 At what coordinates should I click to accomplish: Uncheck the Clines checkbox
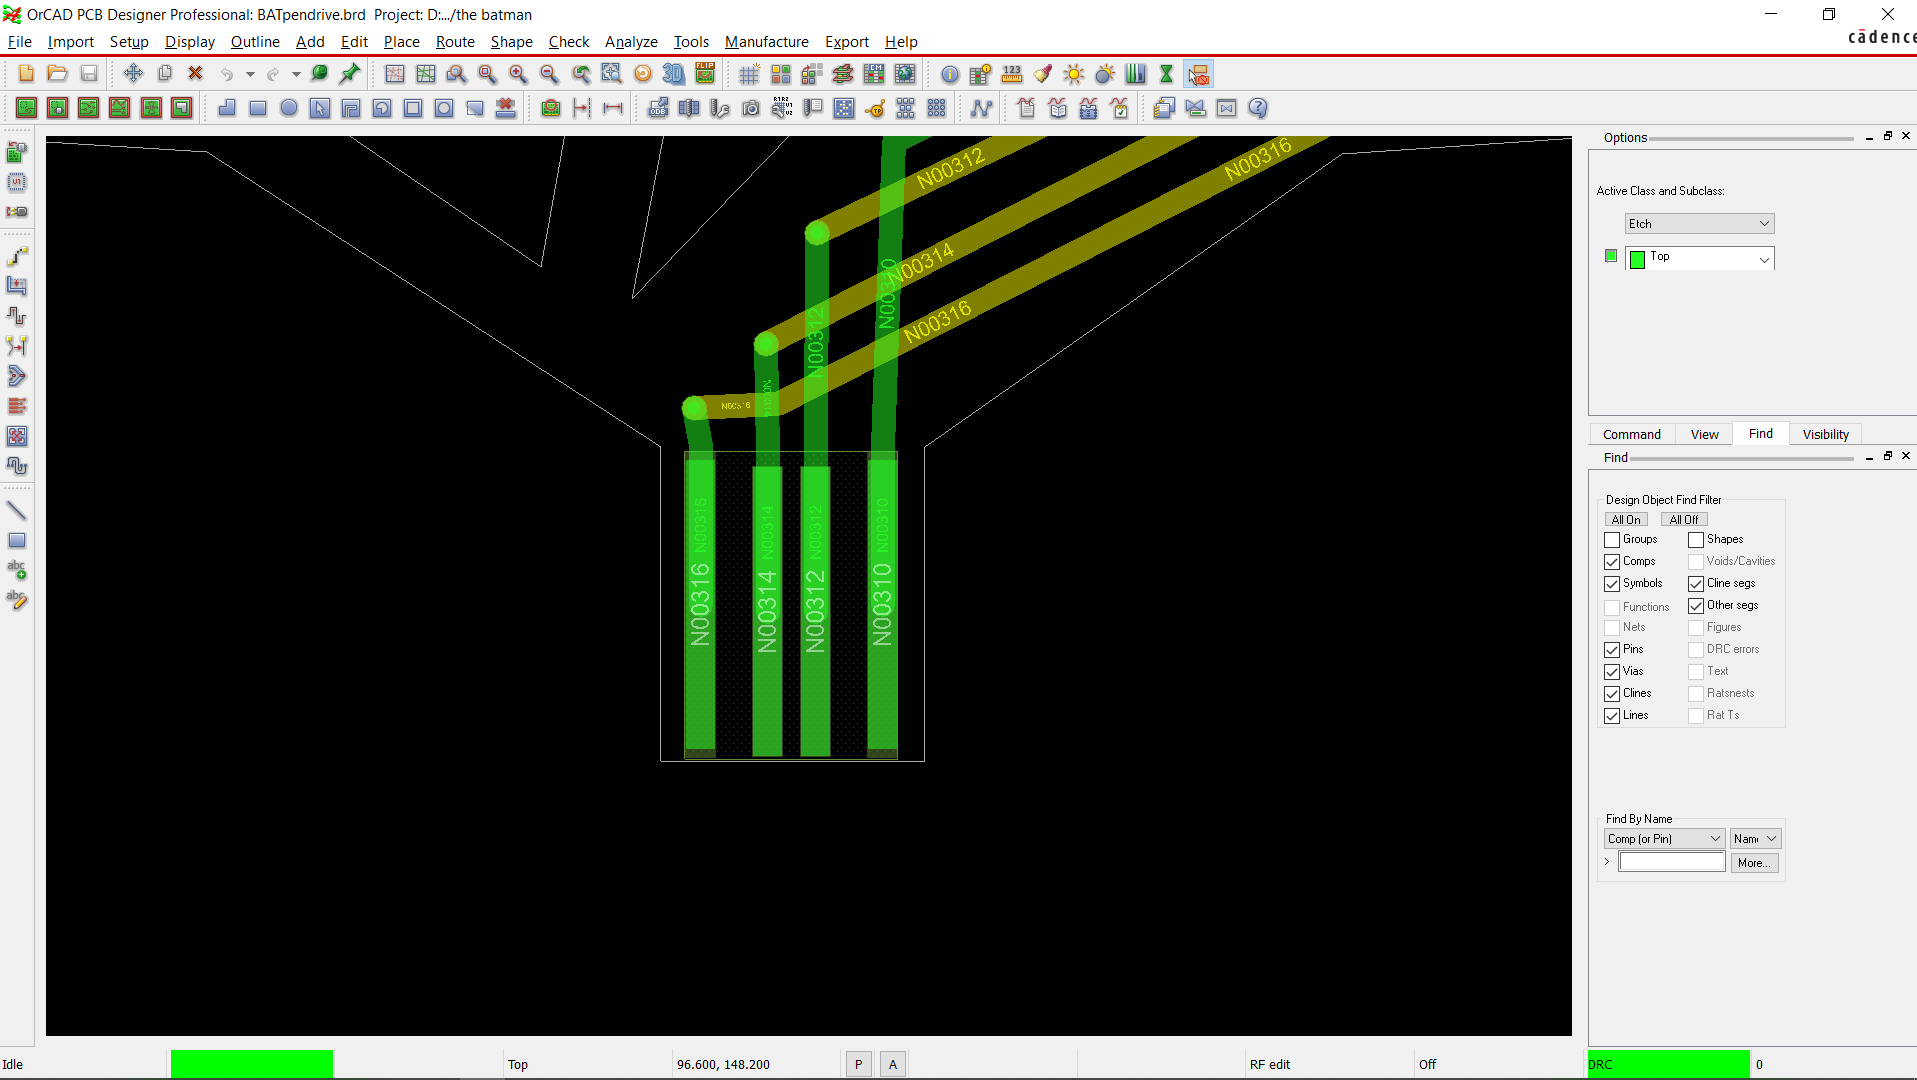click(1612, 694)
